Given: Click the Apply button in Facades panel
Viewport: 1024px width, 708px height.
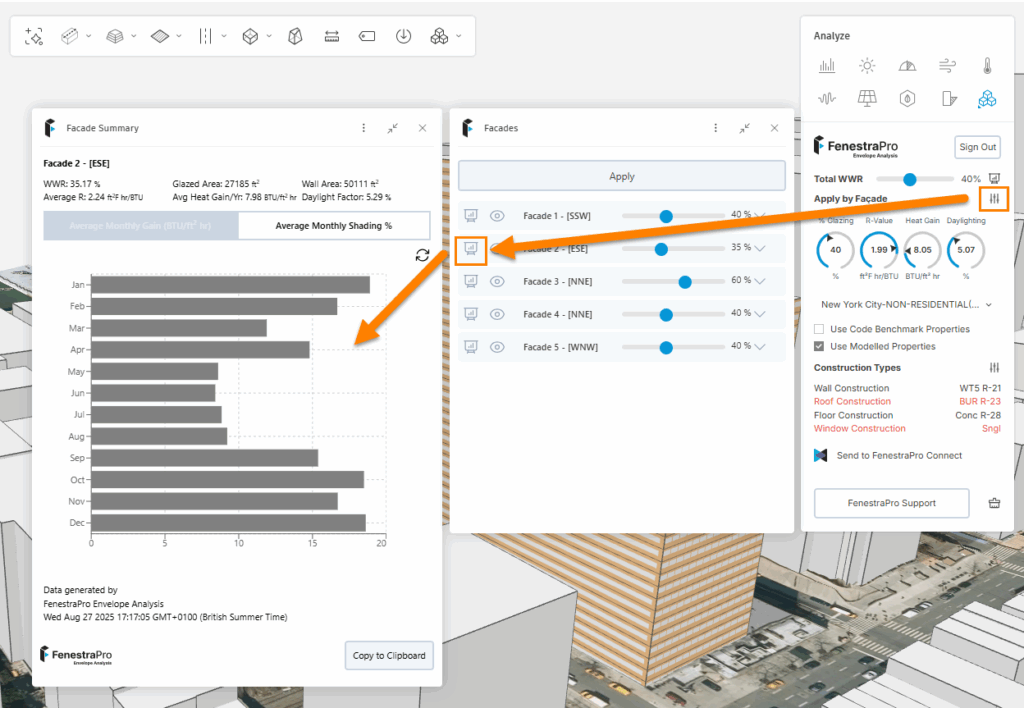Looking at the screenshot, I should (622, 176).
